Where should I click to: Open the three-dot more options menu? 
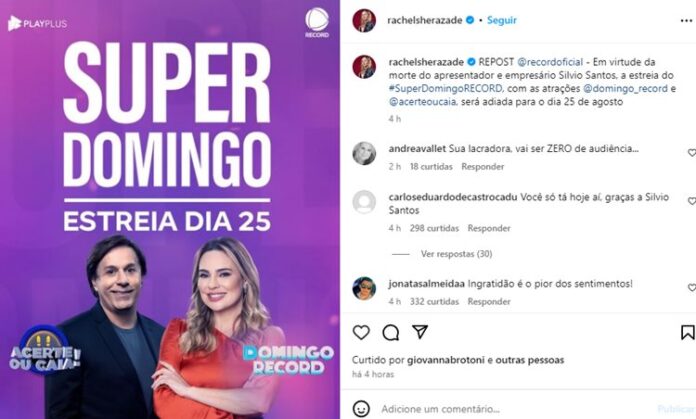click(686, 20)
